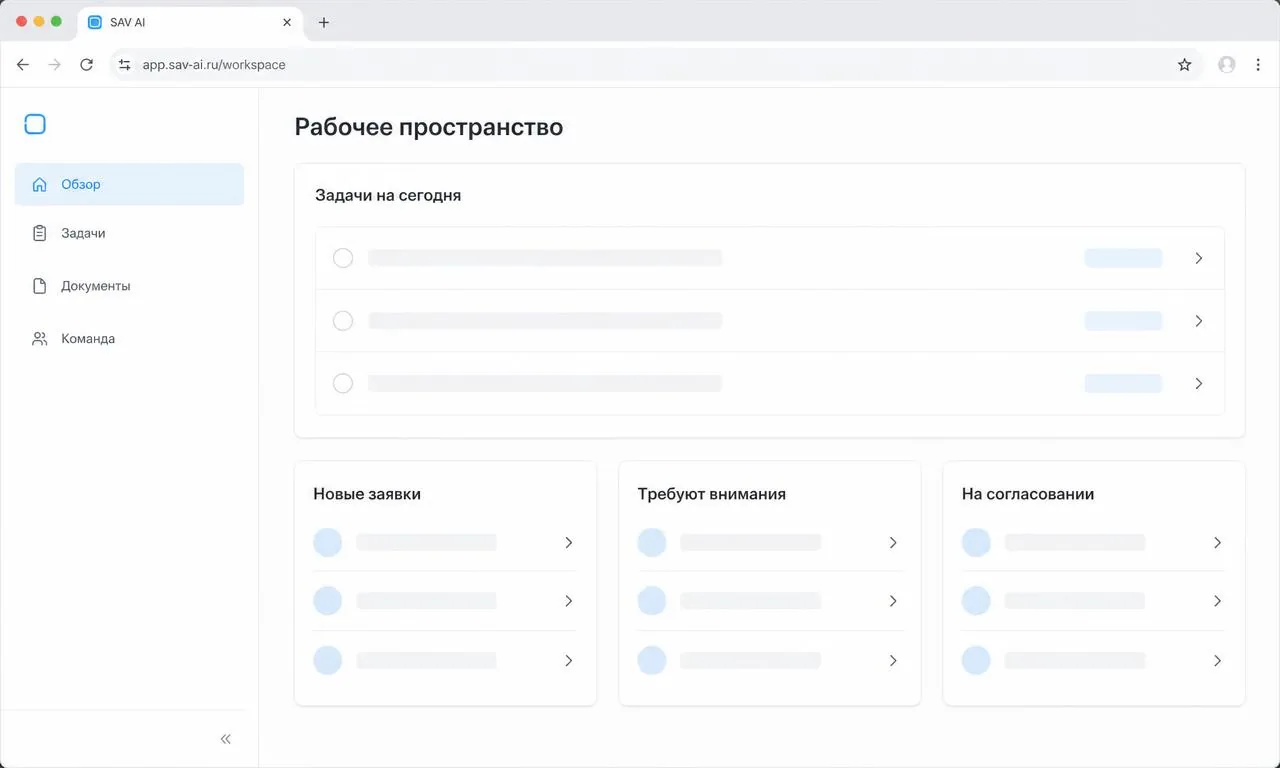Click the Рабочее пространство page title
The height and width of the screenshot is (768, 1280).
pos(429,128)
